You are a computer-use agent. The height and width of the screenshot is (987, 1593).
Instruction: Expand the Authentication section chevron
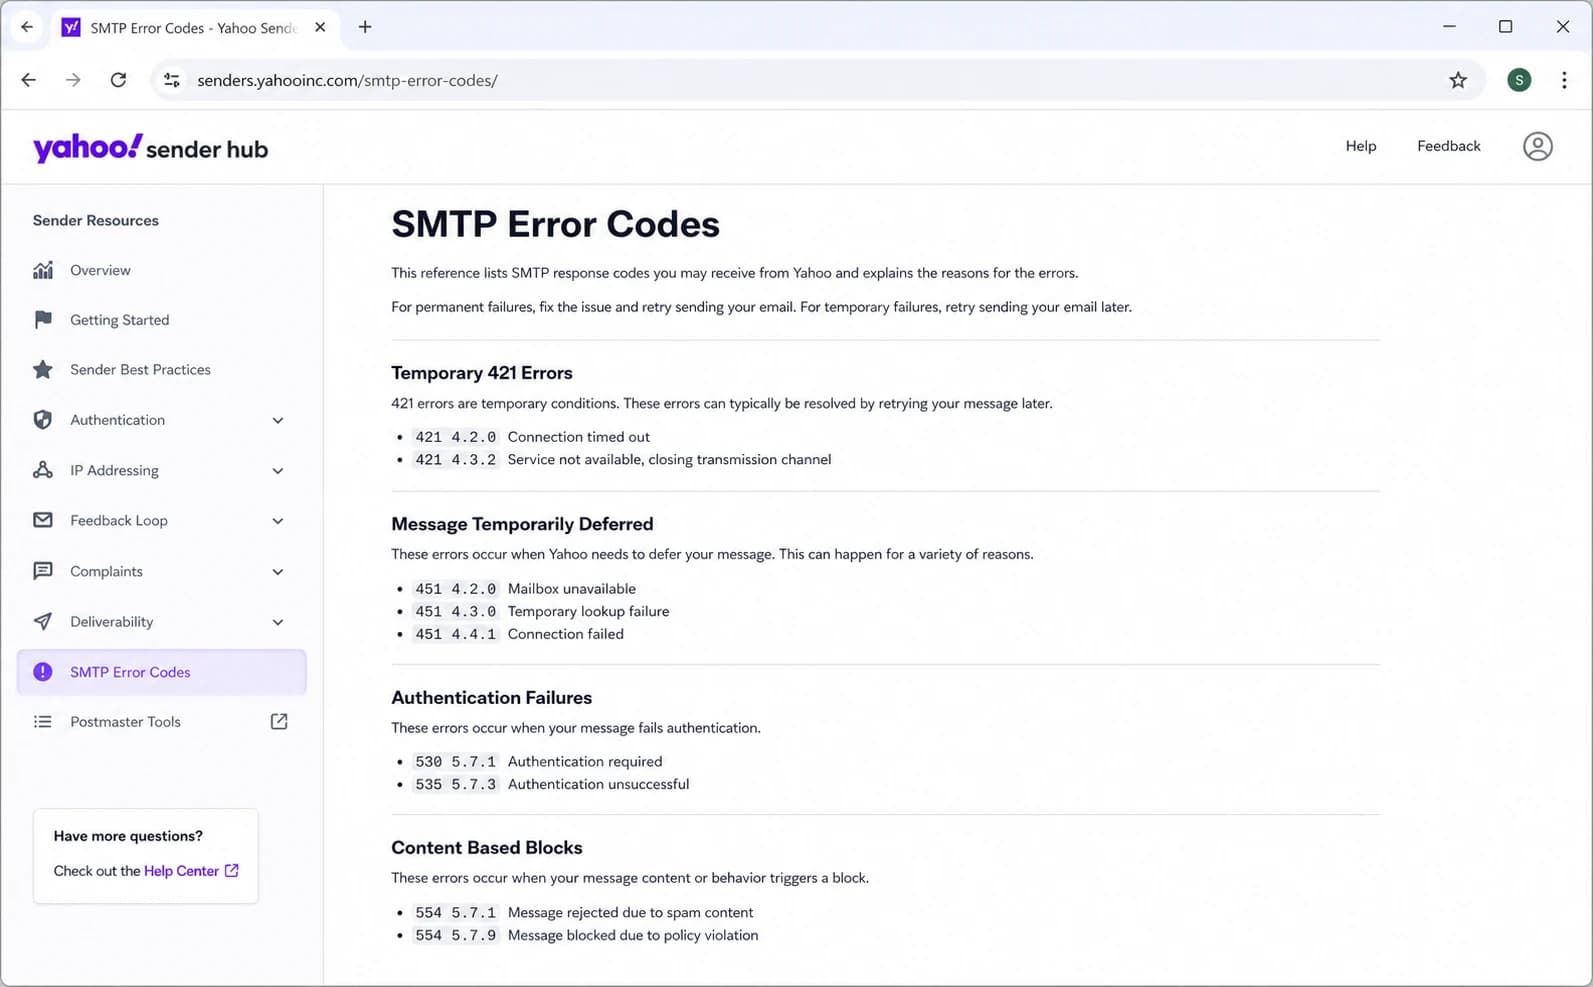click(278, 420)
